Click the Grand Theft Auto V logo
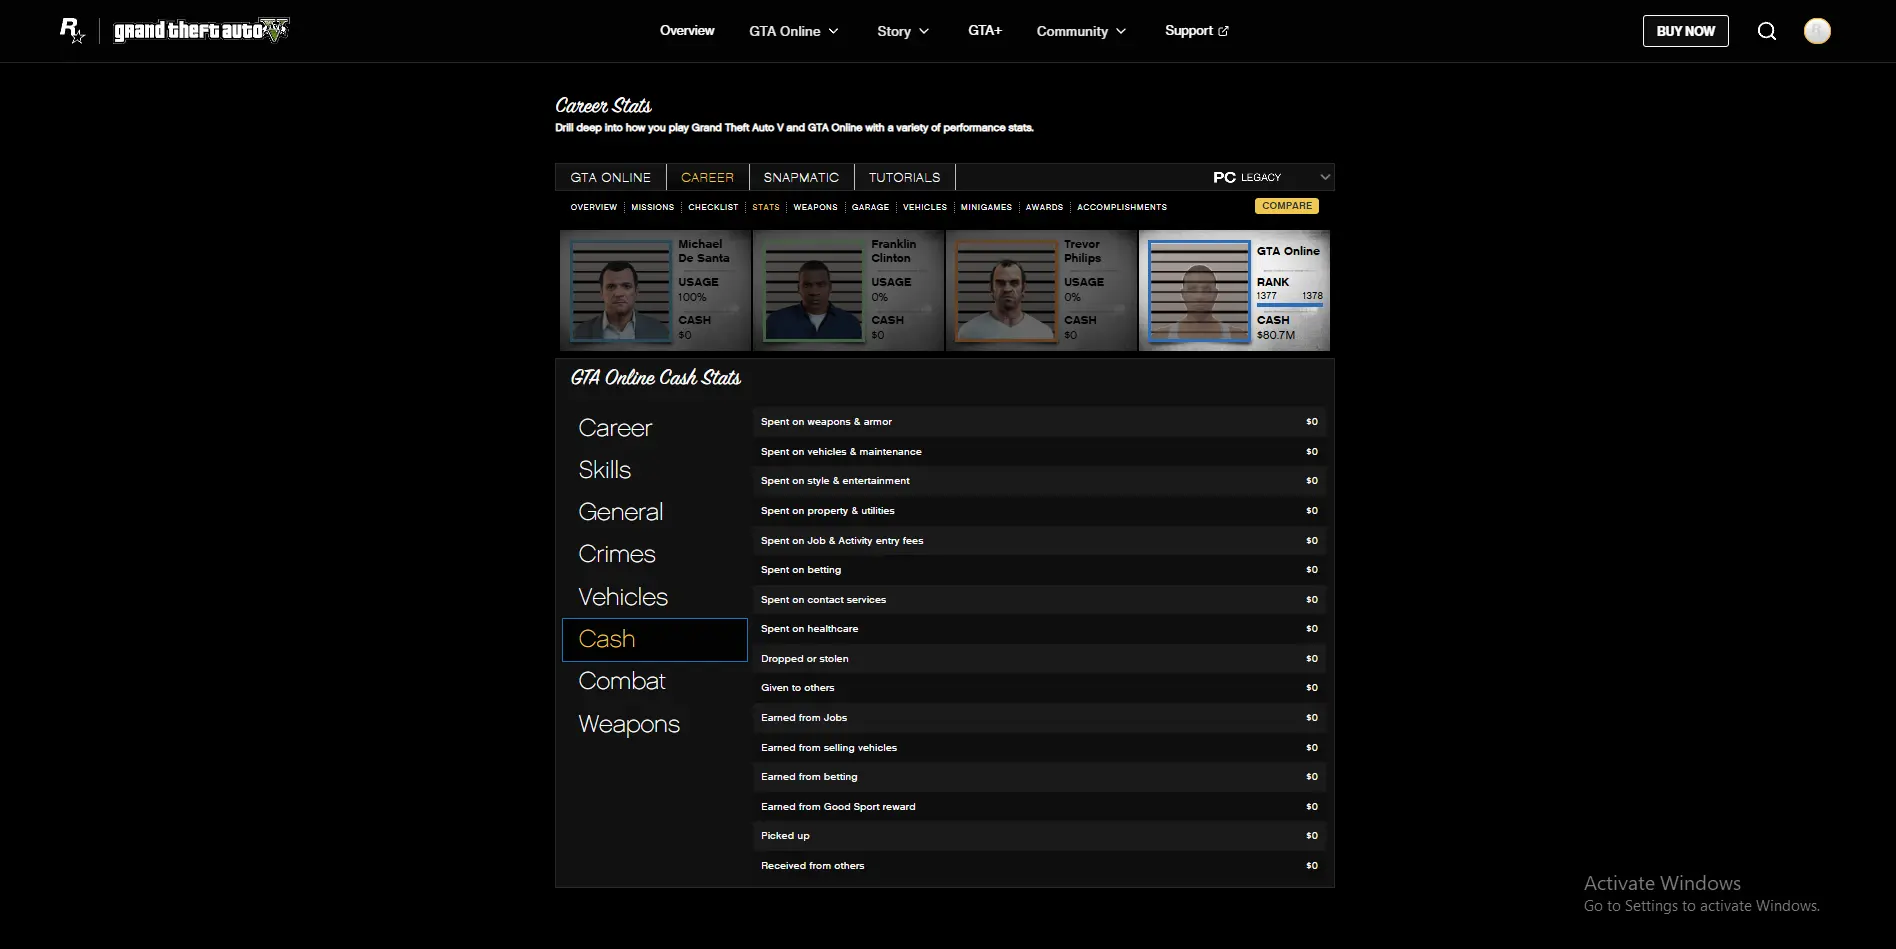 coord(201,31)
